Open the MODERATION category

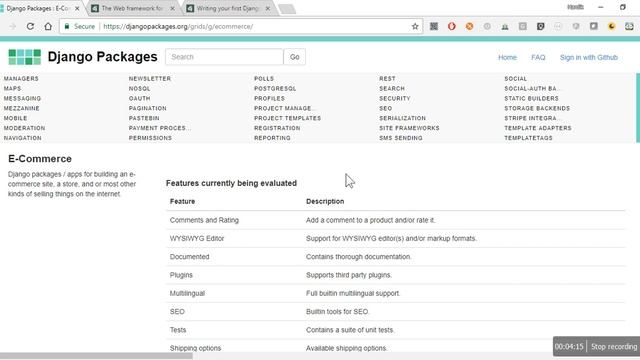pyautogui.click(x=24, y=128)
